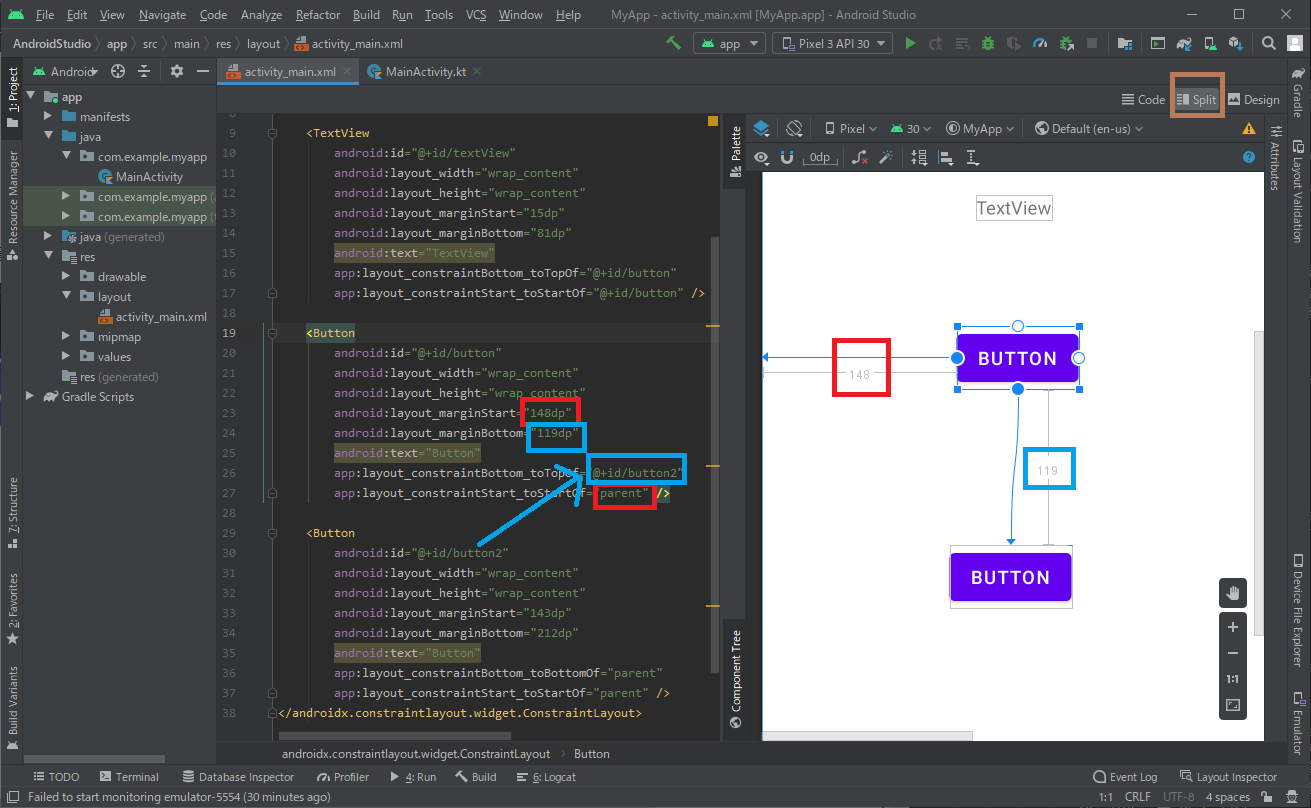Open the Android Profiler gauge icon
This screenshot has width=1311, height=808.
[x=1040, y=43]
